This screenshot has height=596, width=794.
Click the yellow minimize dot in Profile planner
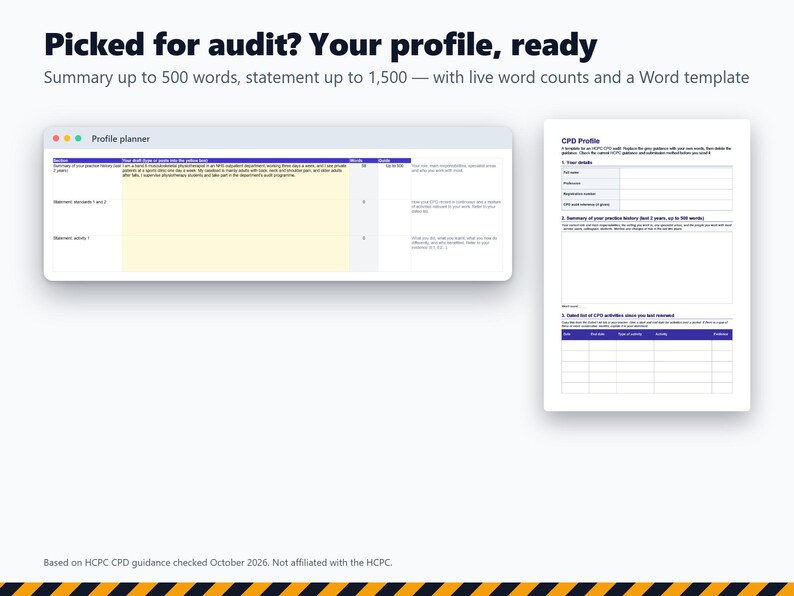pyautogui.click(x=67, y=138)
